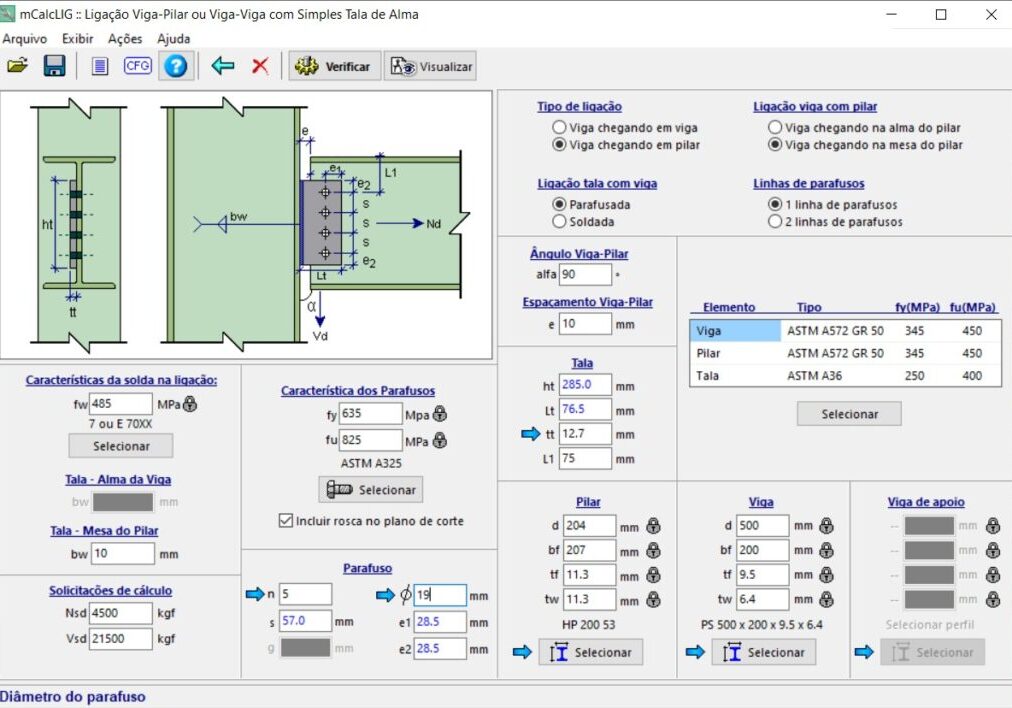Open the Arquivo menu

pos(25,39)
